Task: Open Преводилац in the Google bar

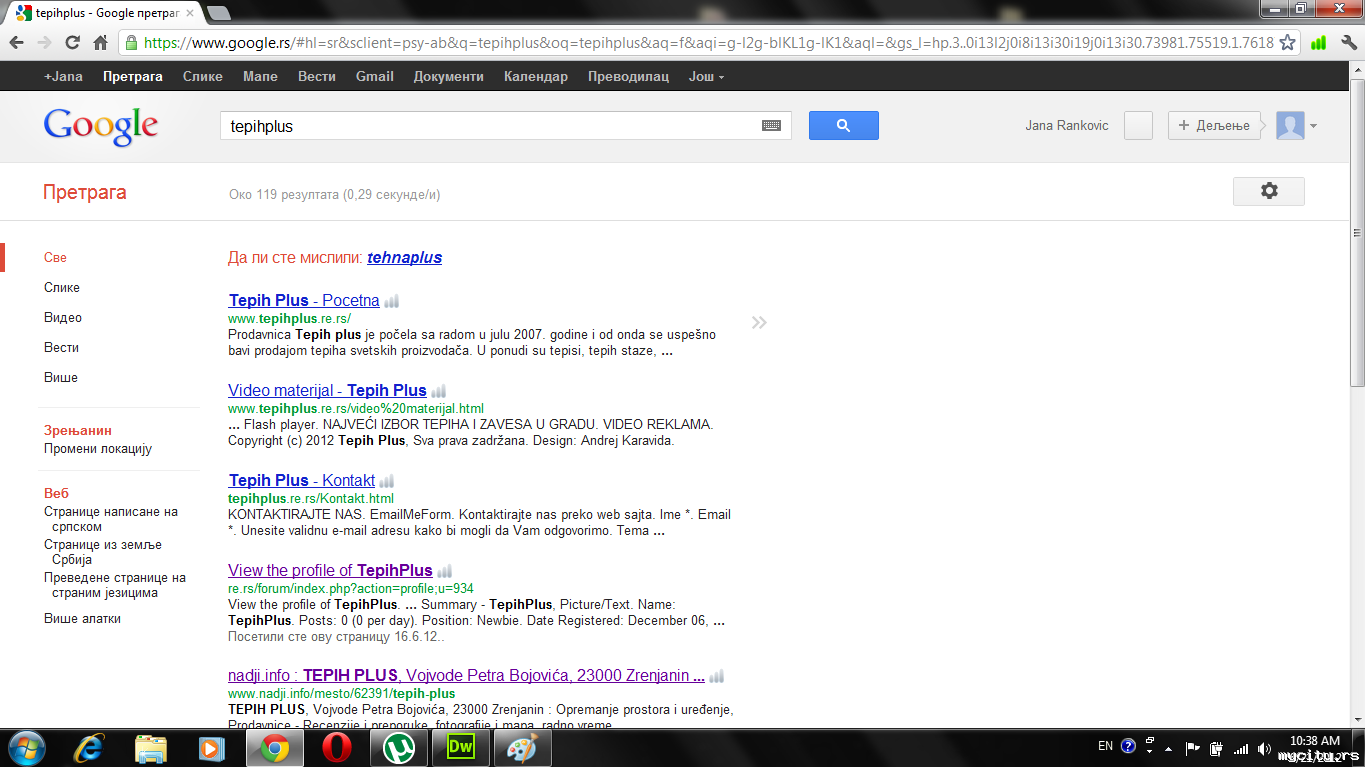Action: (x=629, y=76)
